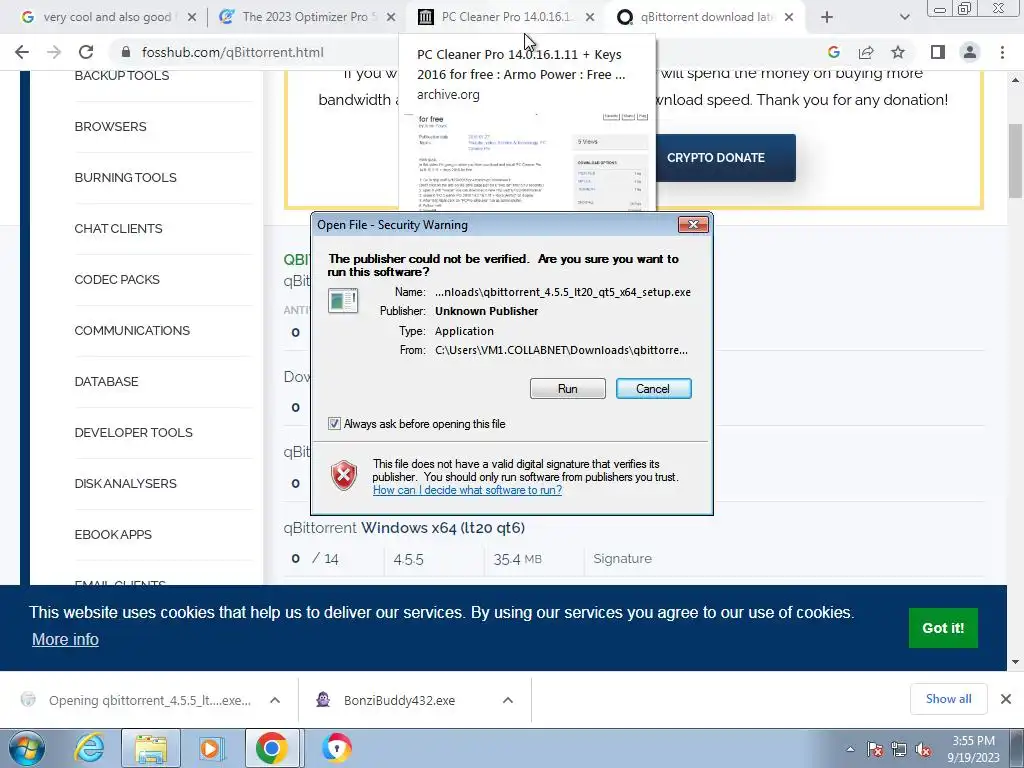Viewport: 1024px width, 768px height.
Task: Open EBOOK APPS category
Action: click(113, 534)
